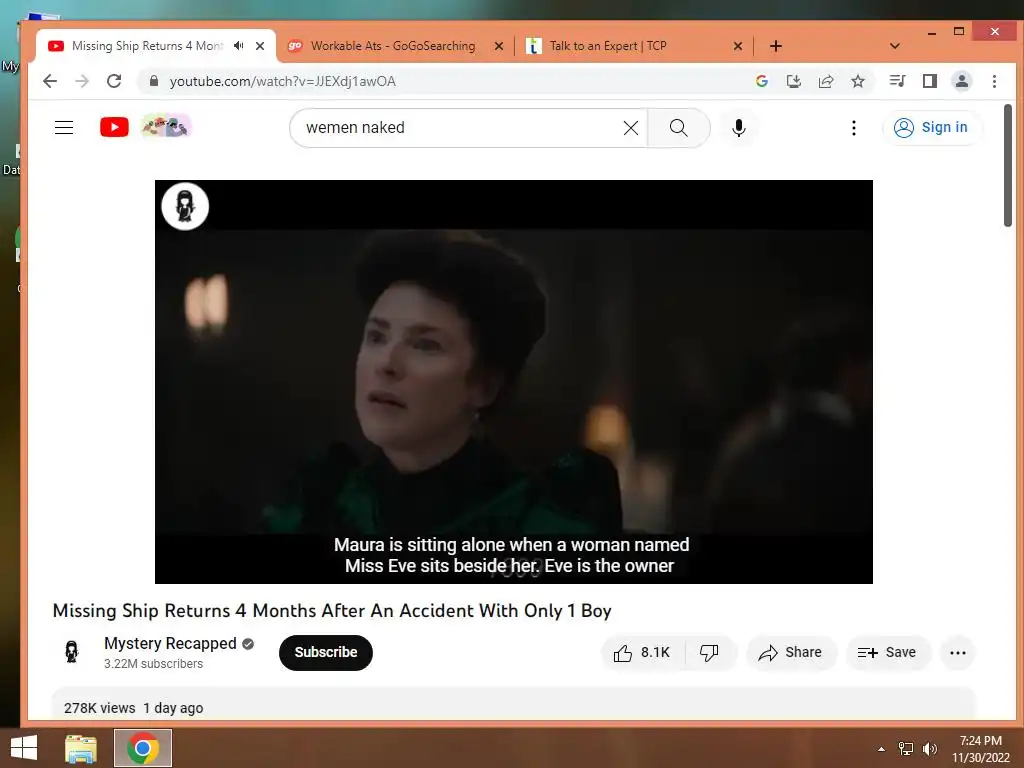Click the video title text
The image size is (1024, 768).
pyautogui.click(x=332, y=611)
